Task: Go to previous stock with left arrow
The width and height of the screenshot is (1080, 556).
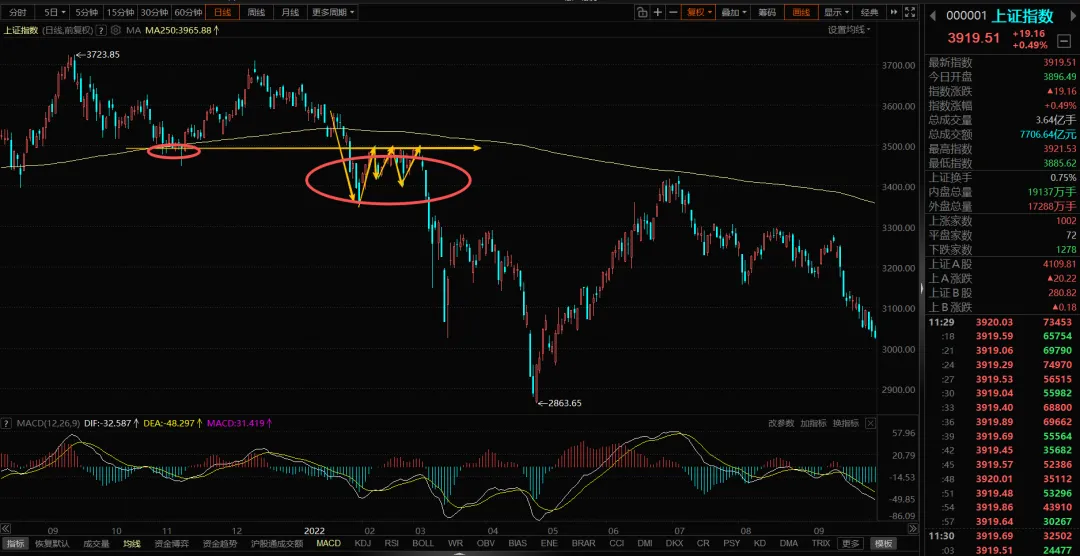Action: (x=935, y=15)
